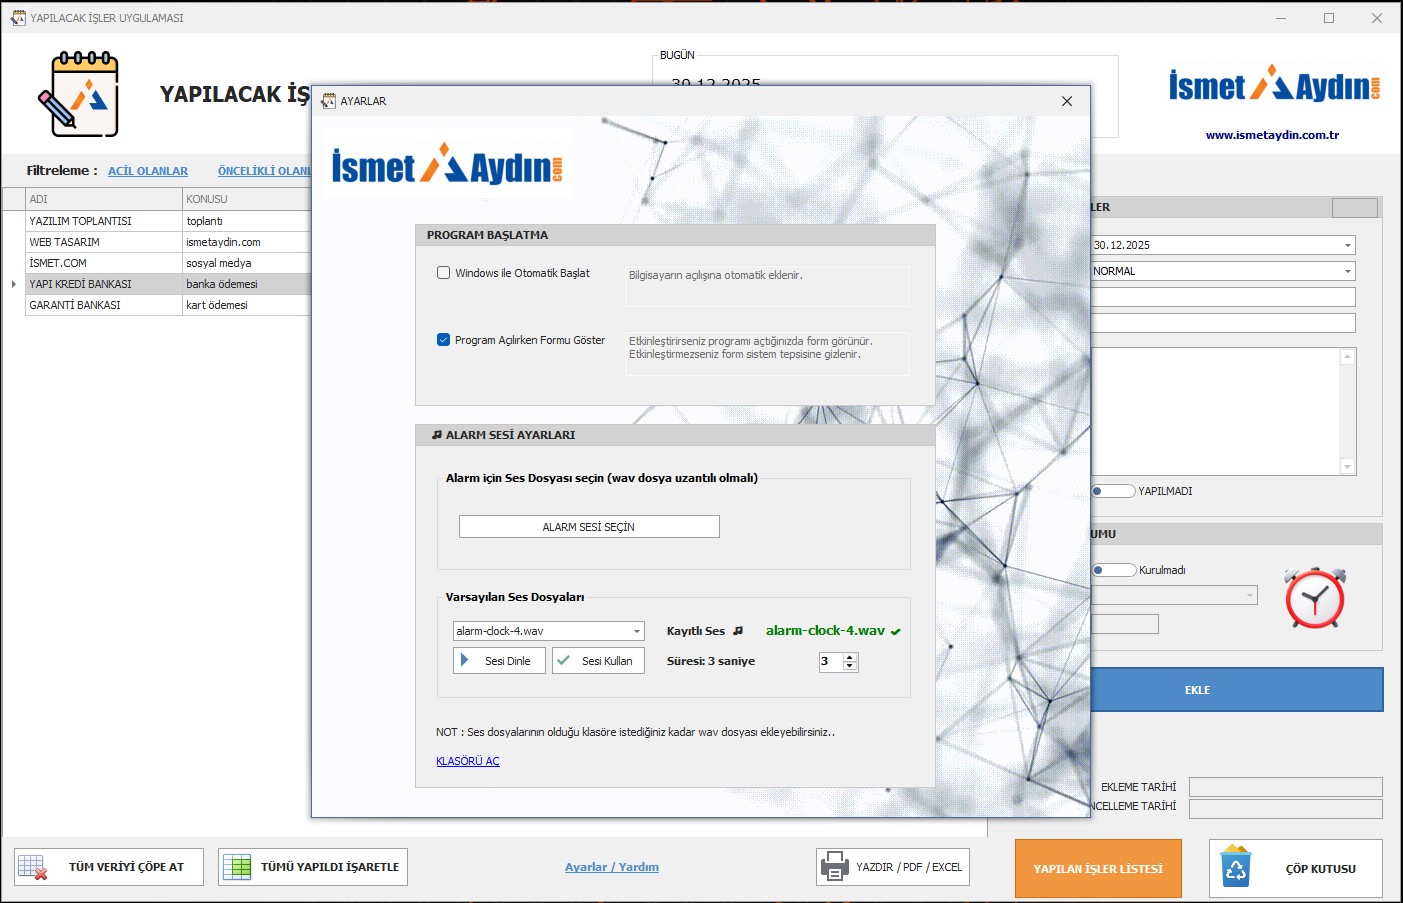
Task: Click the printer icon for YAZDIR / PDF / EXCEL
Action: click(x=834, y=867)
